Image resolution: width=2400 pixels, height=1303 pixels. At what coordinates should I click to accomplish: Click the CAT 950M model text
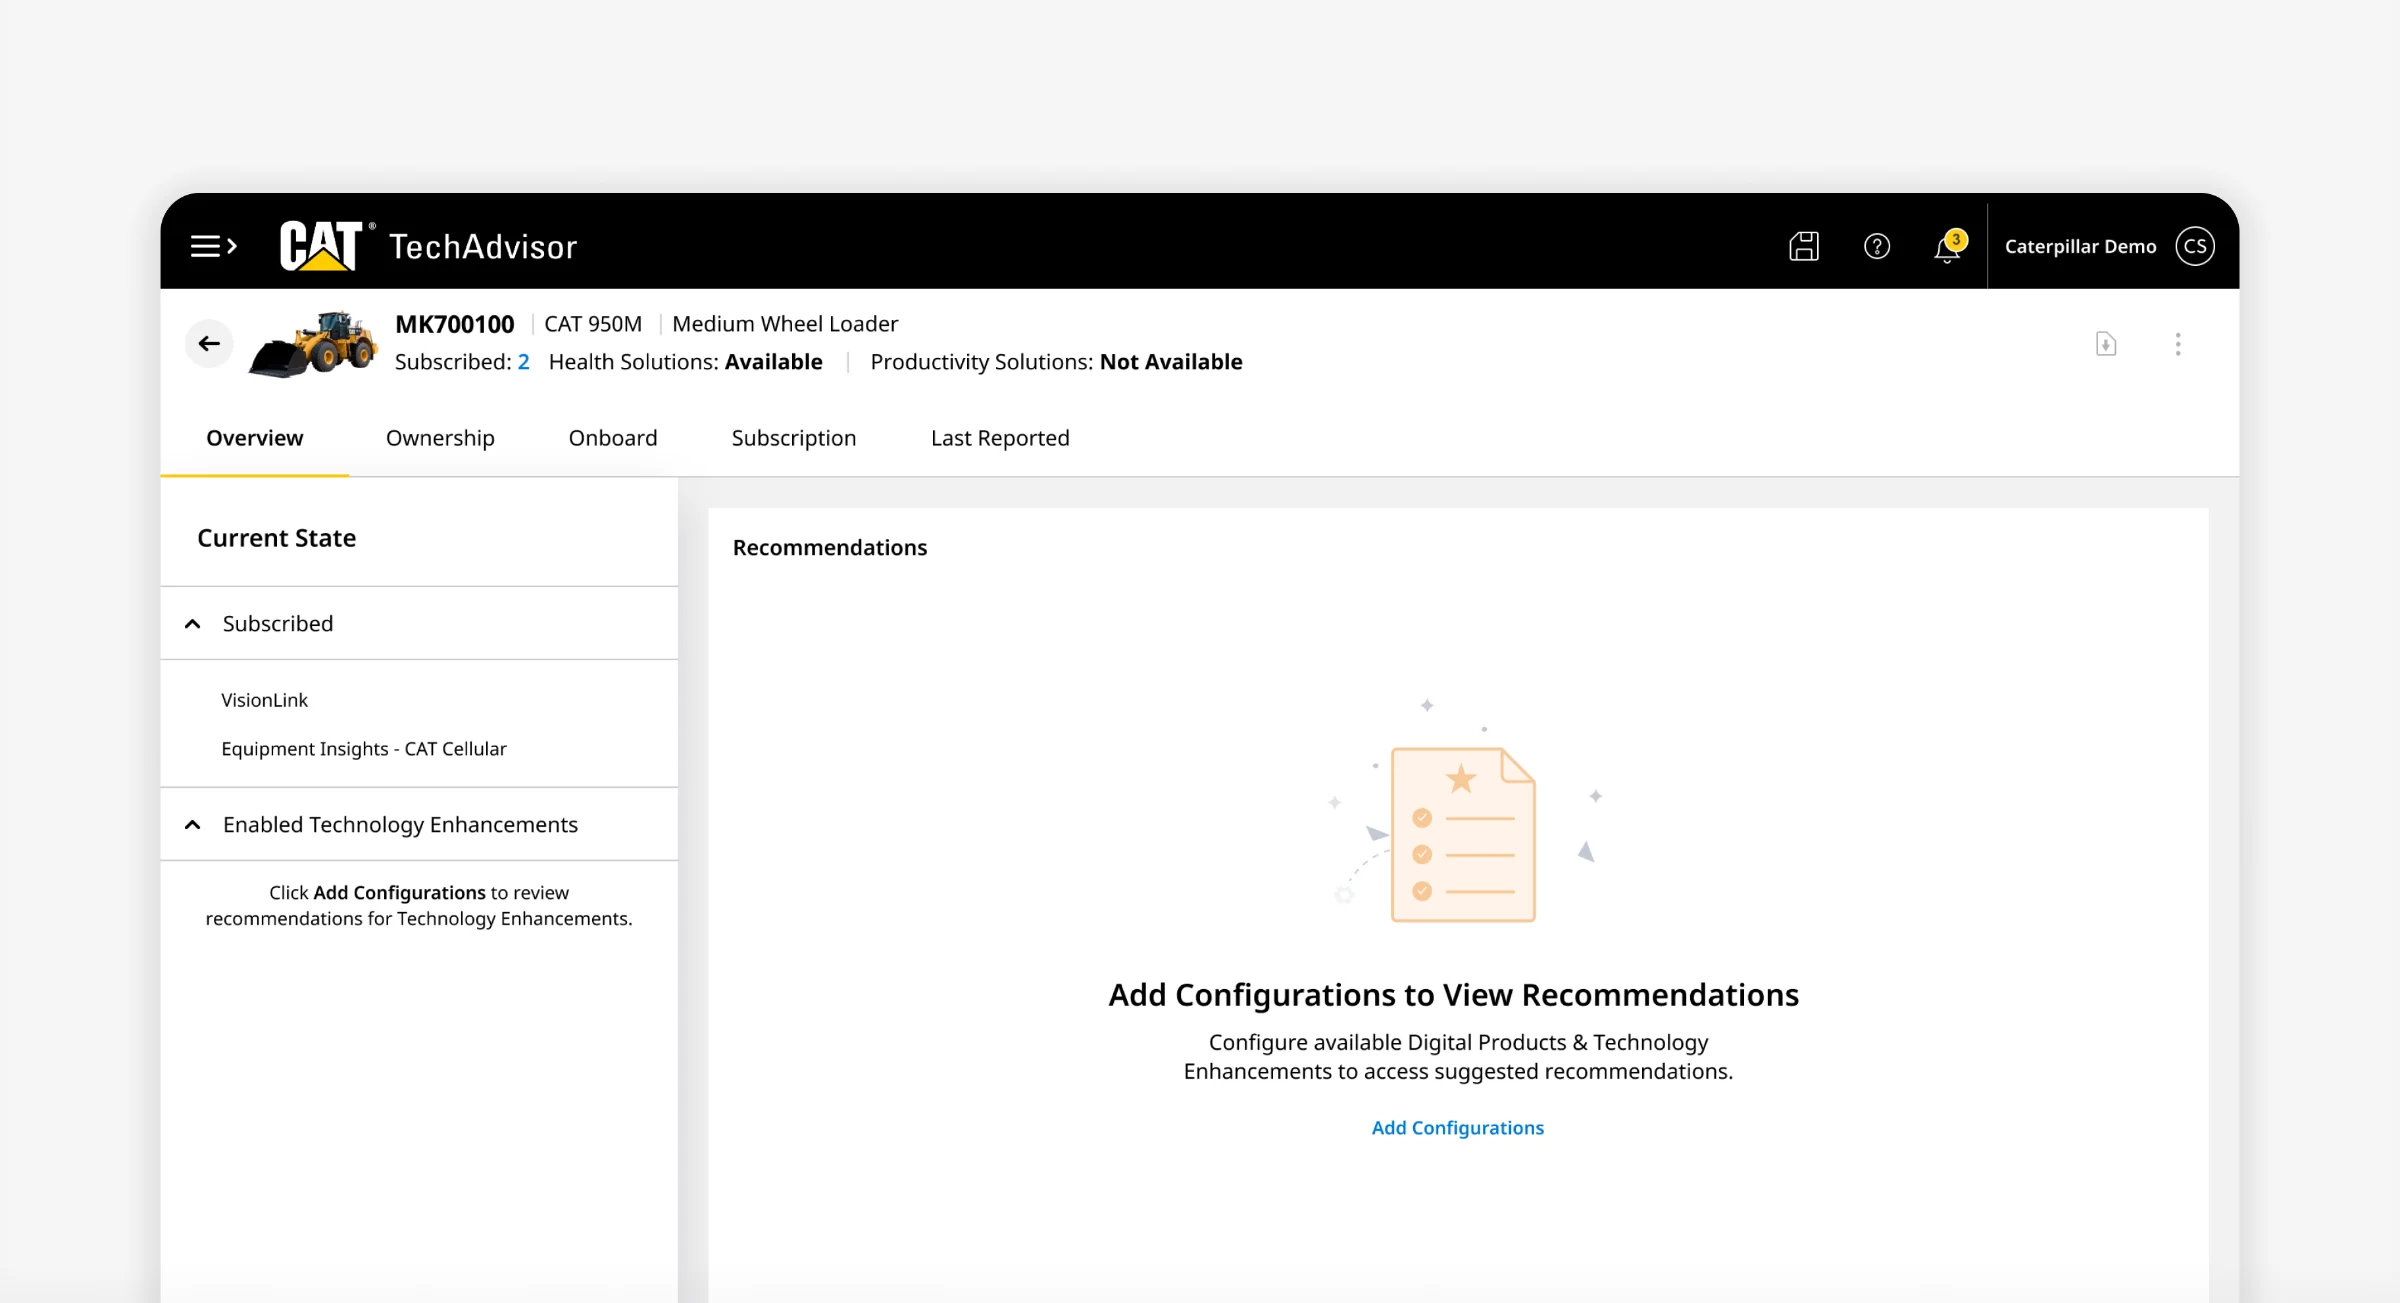[x=593, y=324]
